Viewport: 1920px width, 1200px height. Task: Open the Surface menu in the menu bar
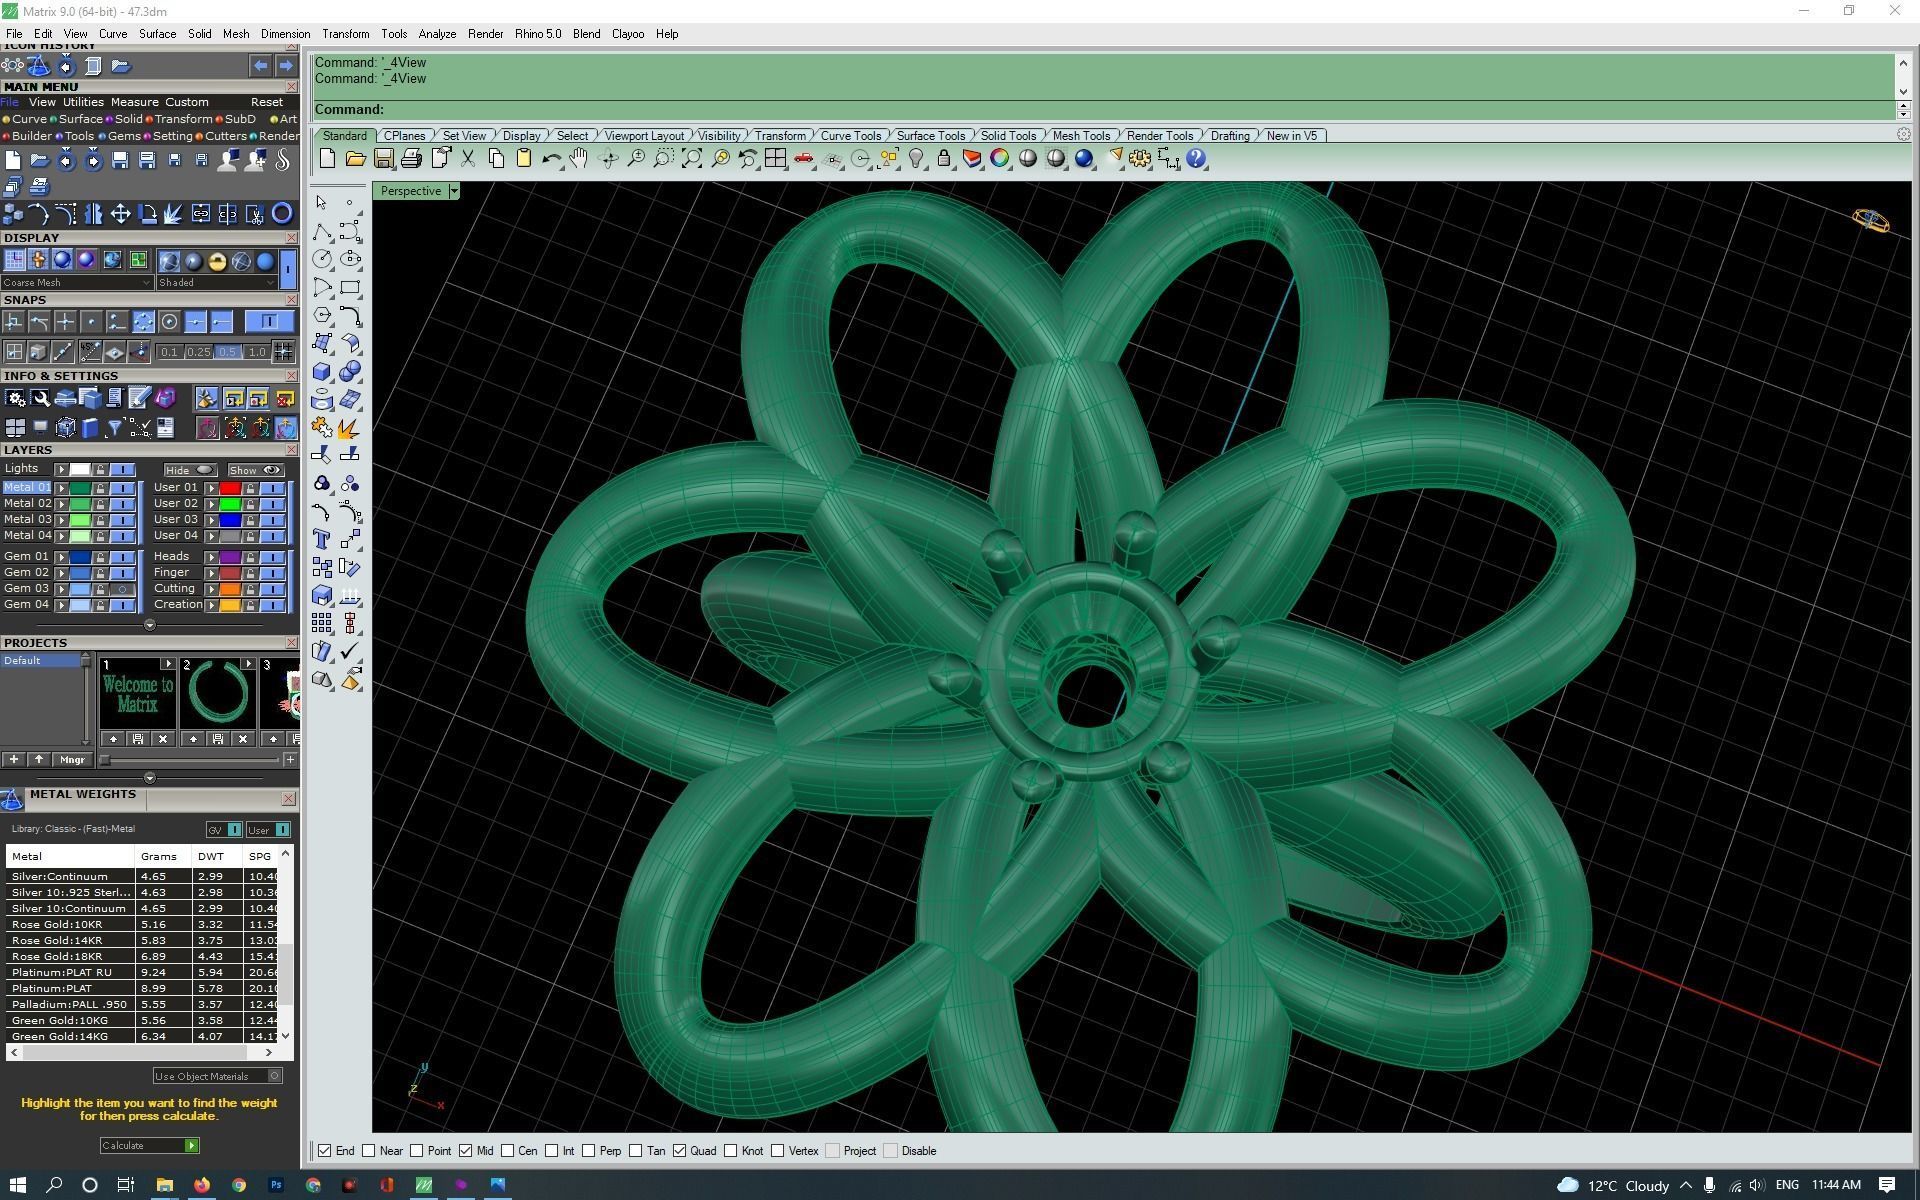pos(157,34)
